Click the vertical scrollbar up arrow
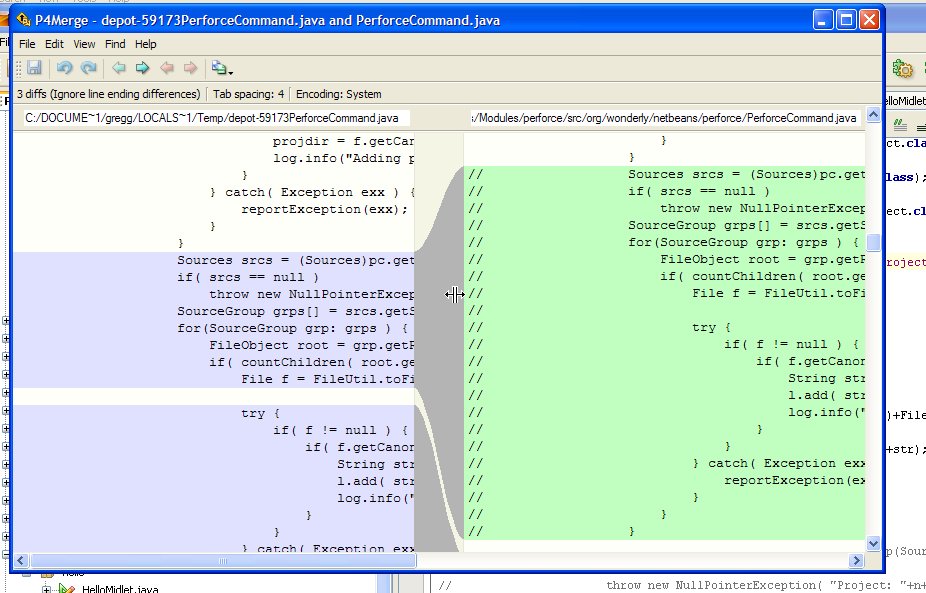 [873, 115]
